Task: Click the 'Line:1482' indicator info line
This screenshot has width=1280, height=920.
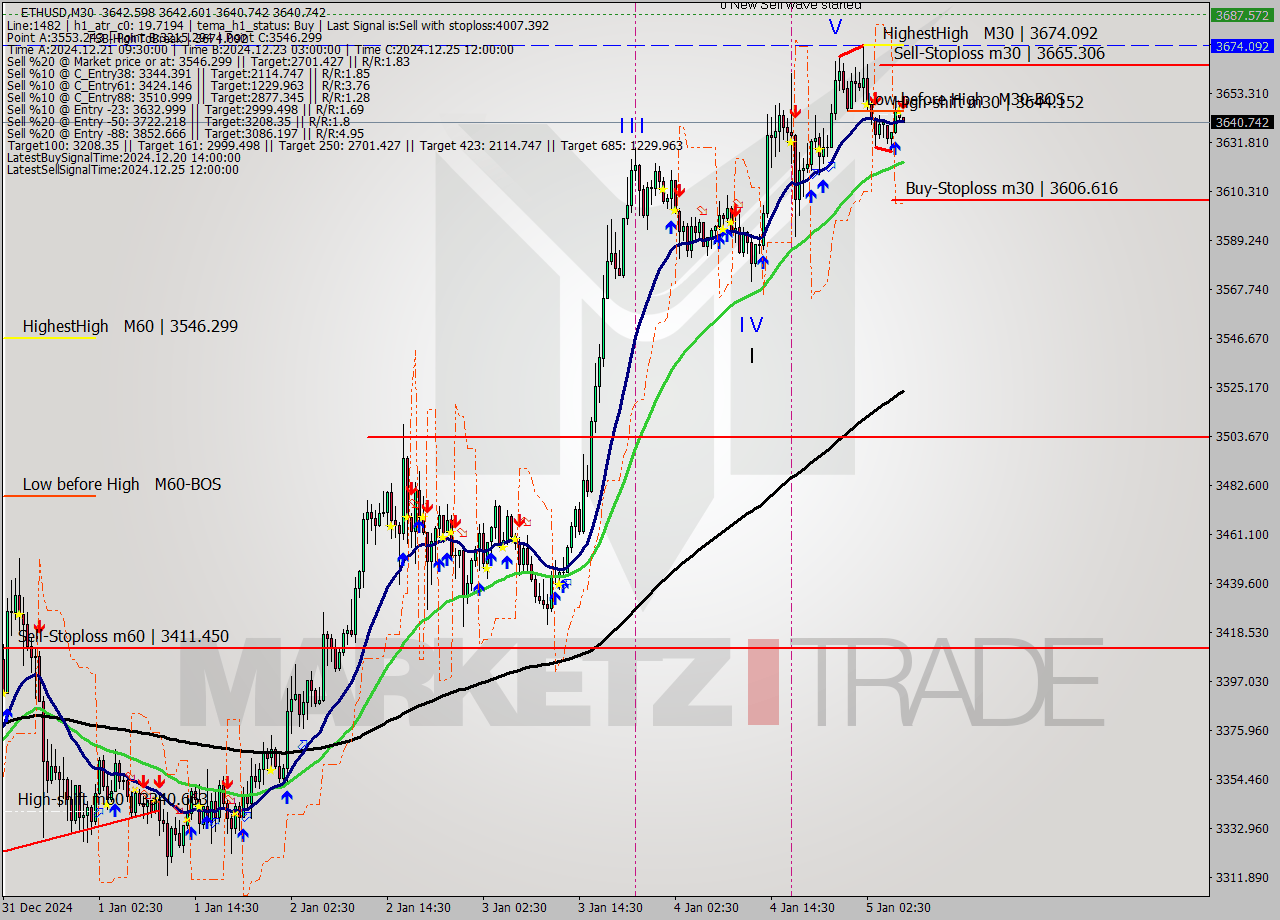Action: point(277,25)
